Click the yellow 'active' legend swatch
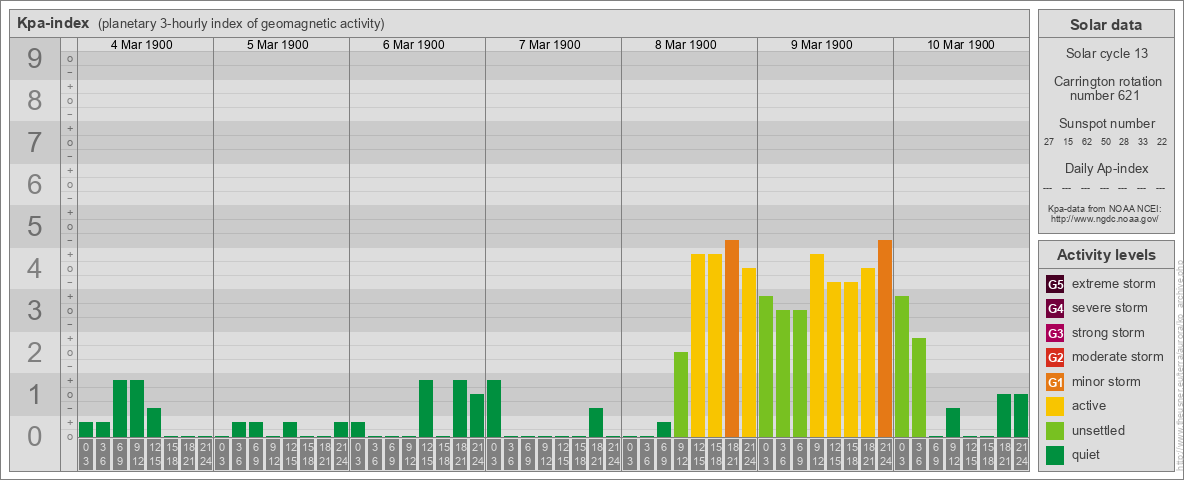 pyautogui.click(x=1056, y=406)
